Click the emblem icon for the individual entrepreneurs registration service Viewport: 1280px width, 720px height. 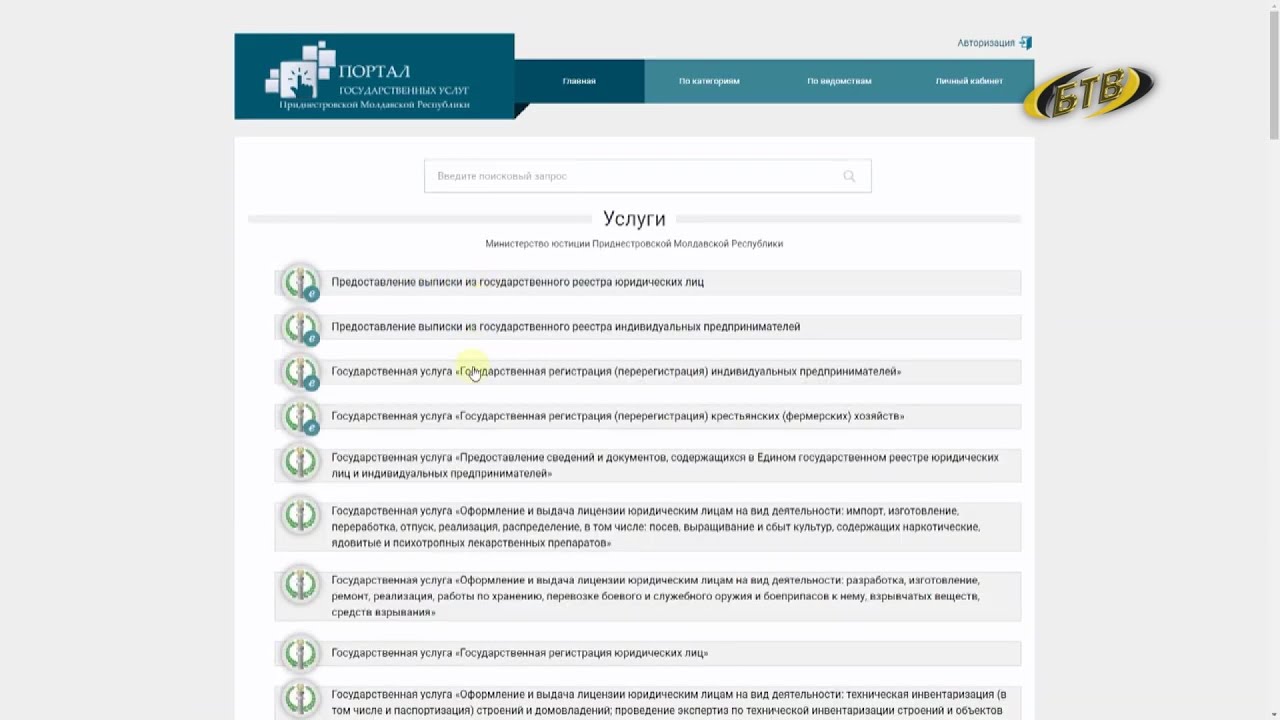pyautogui.click(x=300, y=372)
